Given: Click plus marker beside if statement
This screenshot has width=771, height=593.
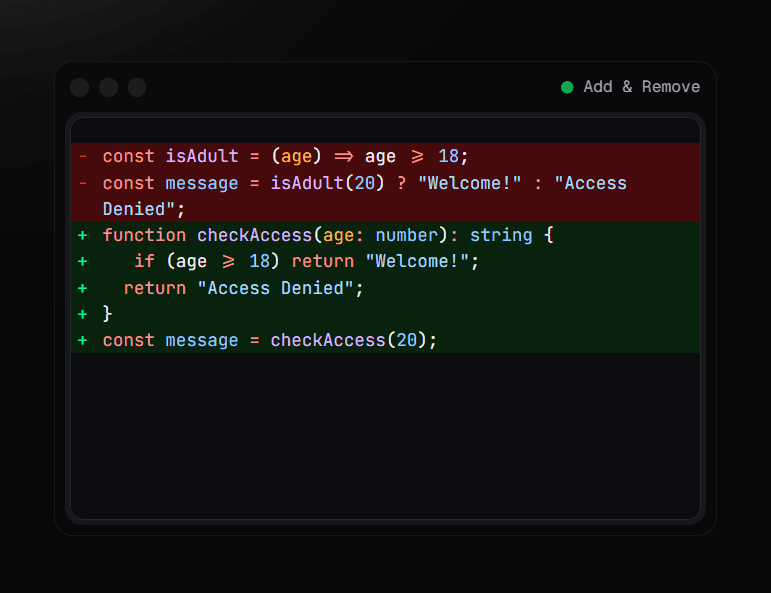Looking at the screenshot, I should [x=83, y=262].
